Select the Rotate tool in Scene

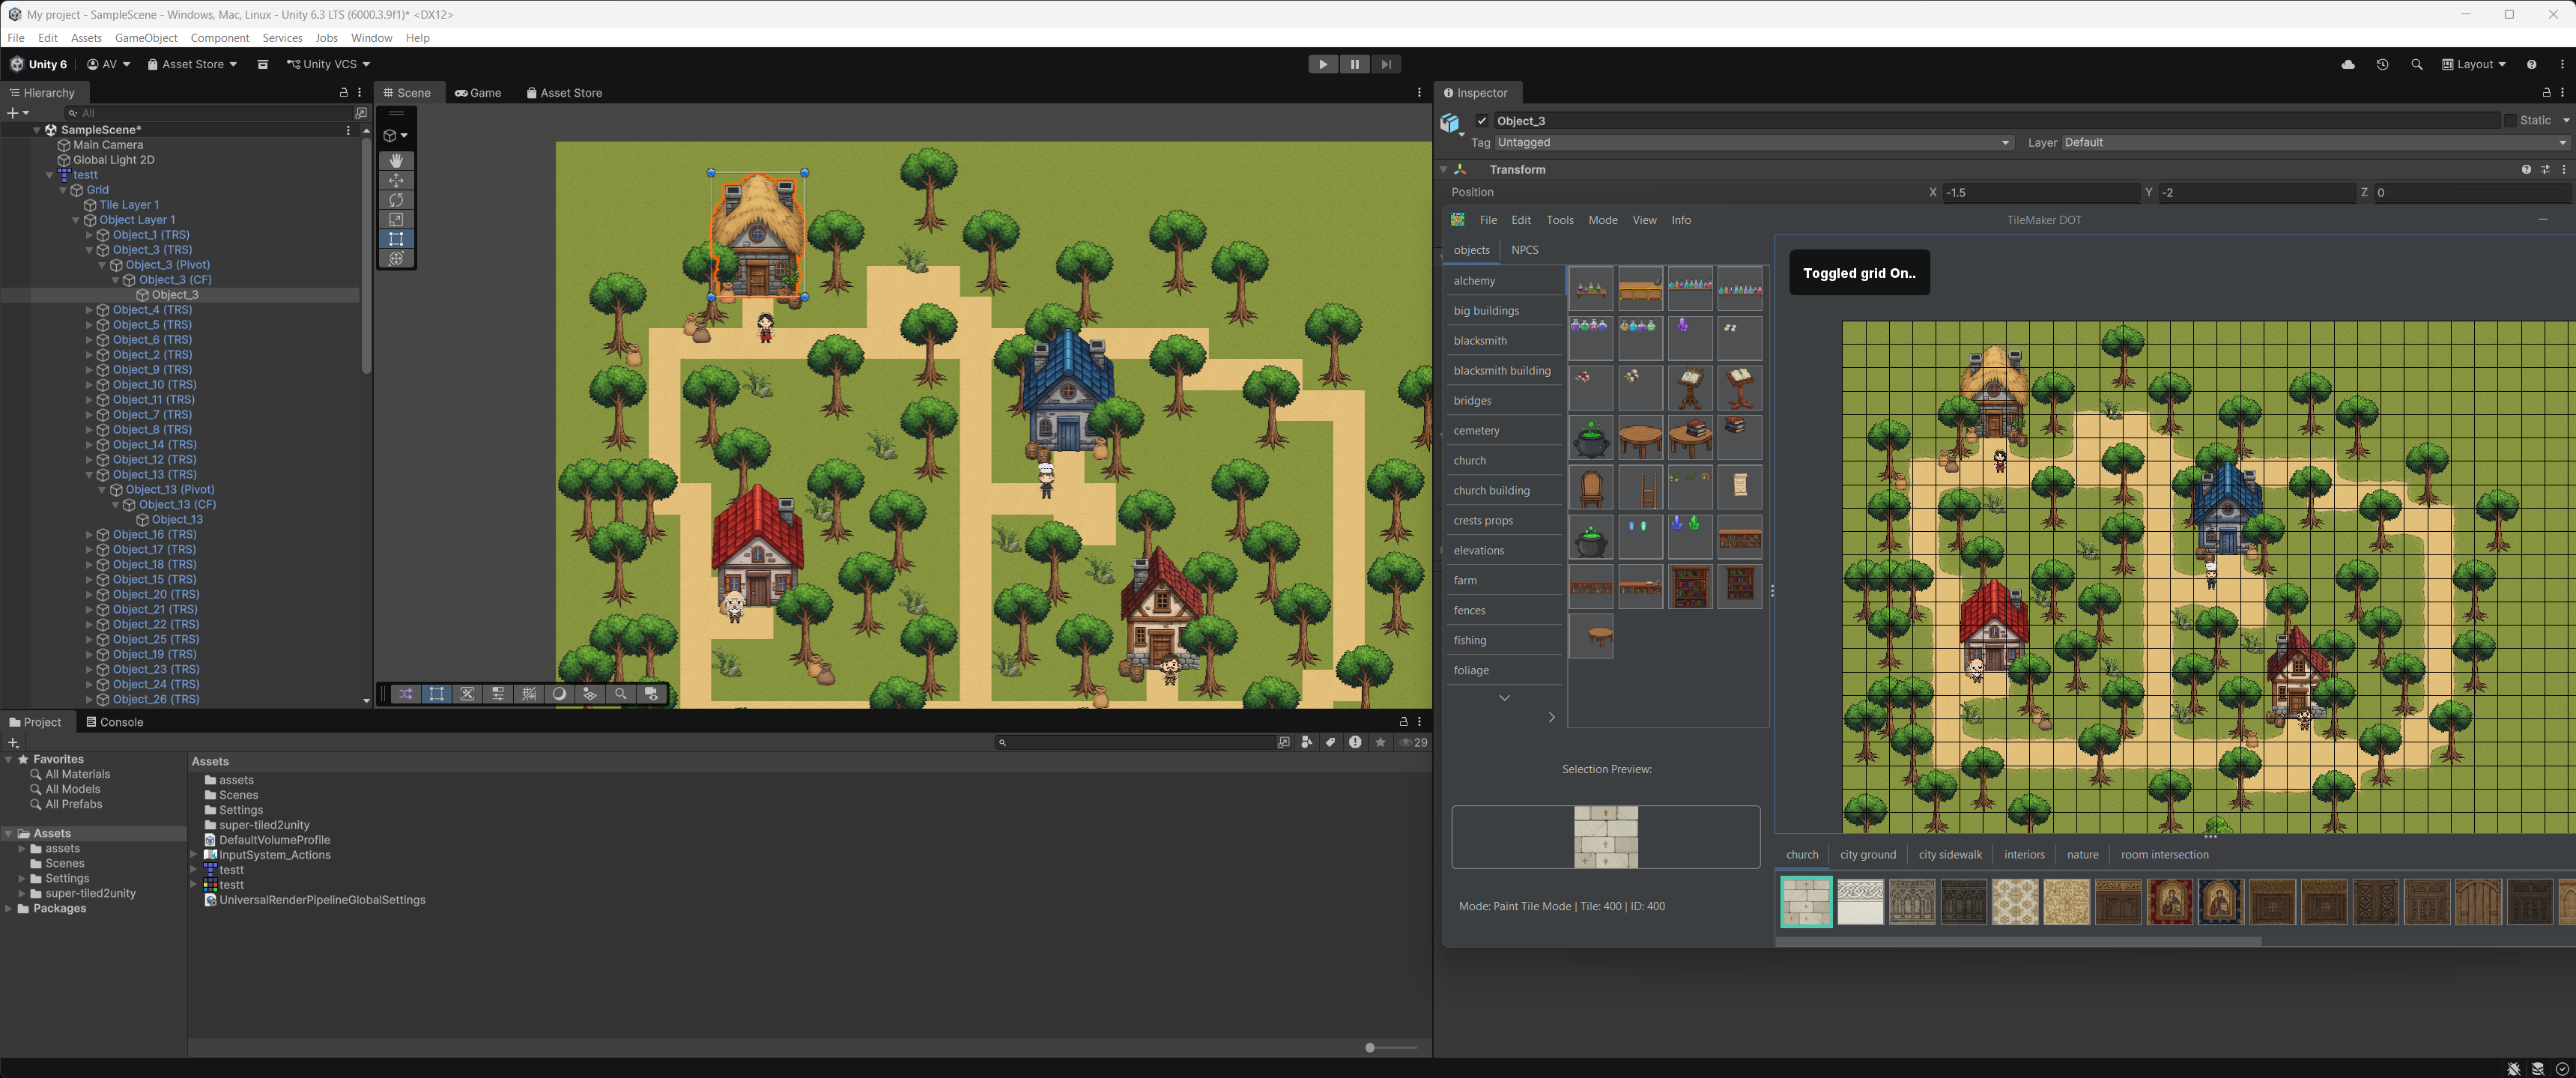point(396,200)
